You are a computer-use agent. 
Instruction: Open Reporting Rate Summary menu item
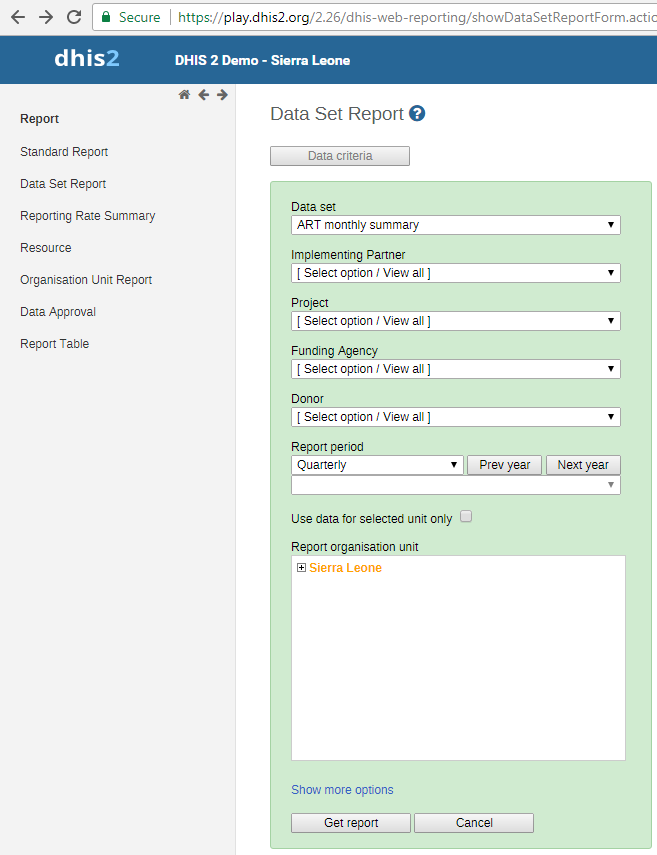(87, 216)
